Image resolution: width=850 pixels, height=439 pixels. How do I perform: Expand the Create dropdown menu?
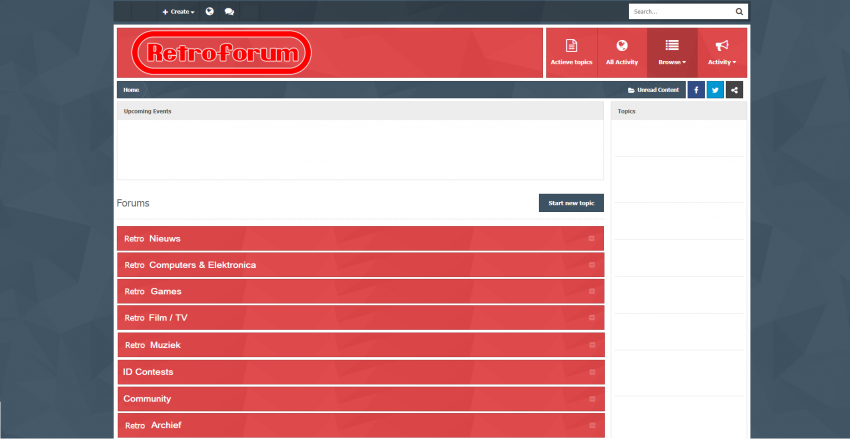pyautogui.click(x=178, y=12)
